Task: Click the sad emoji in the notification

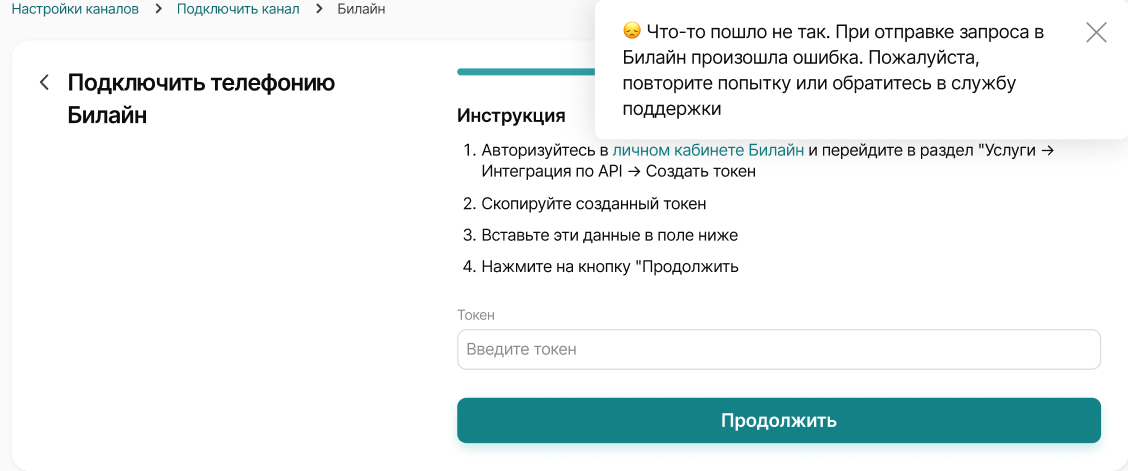Action: click(631, 32)
